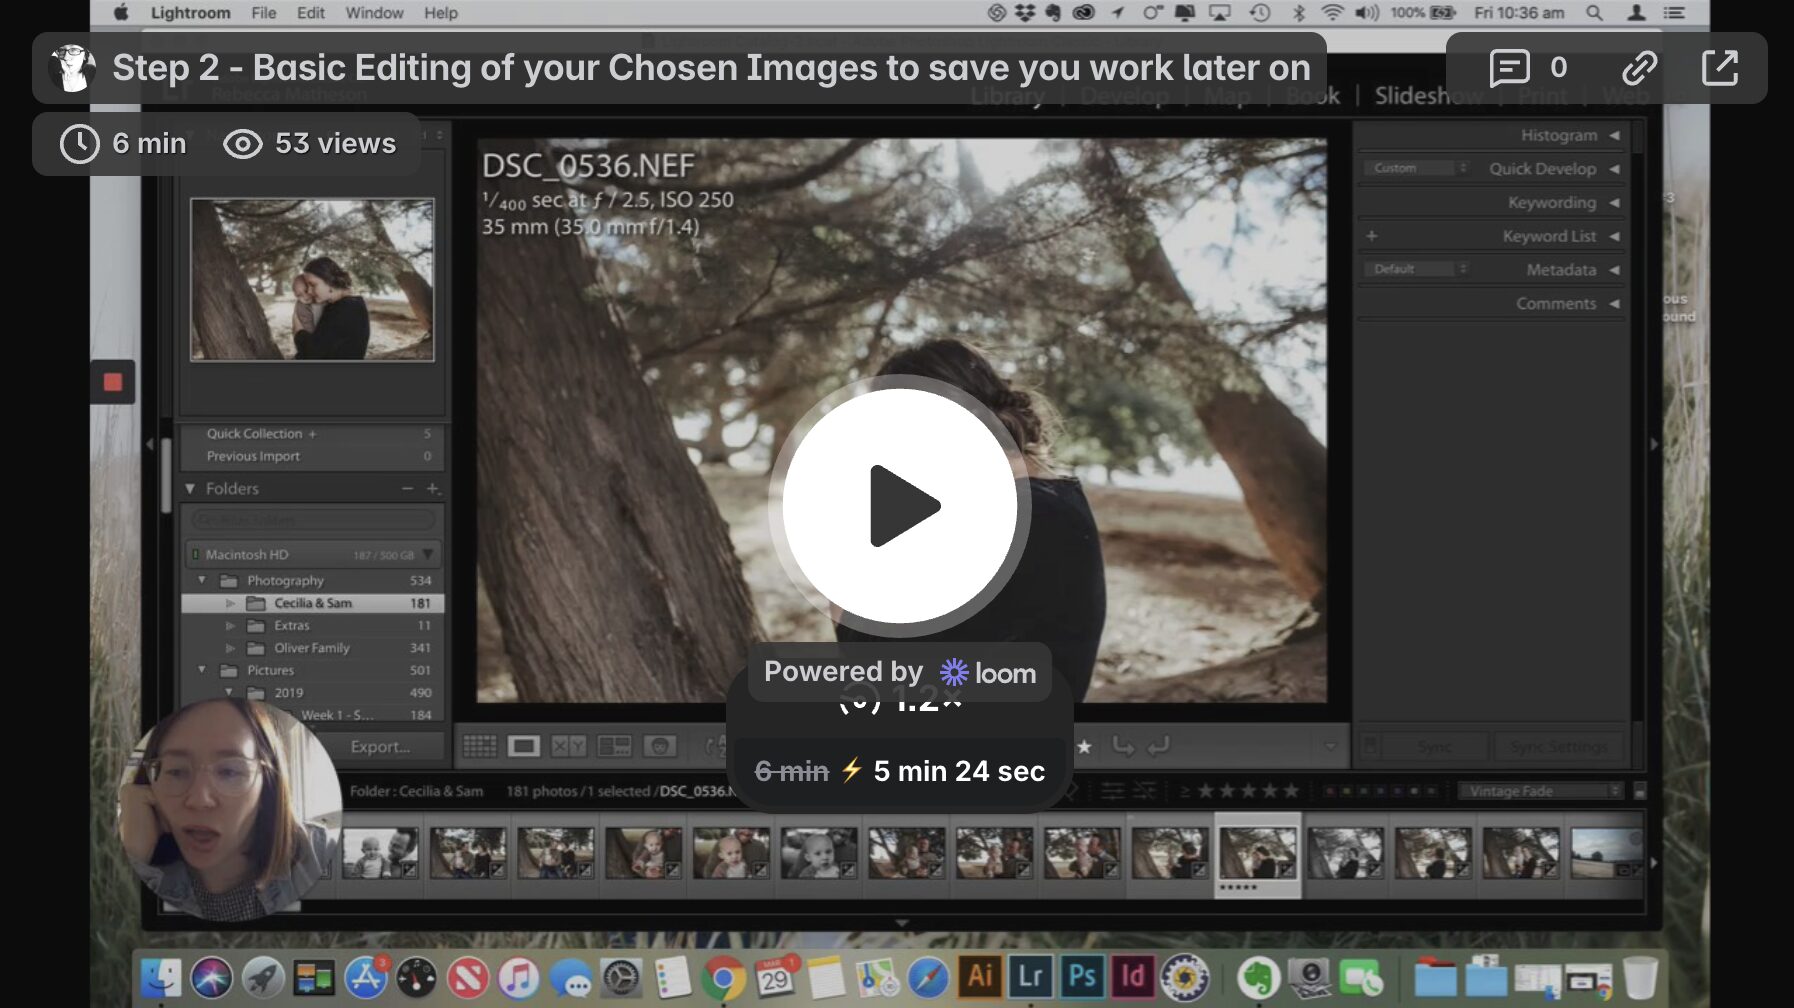Open People view face icon

pyautogui.click(x=658, y=746)
